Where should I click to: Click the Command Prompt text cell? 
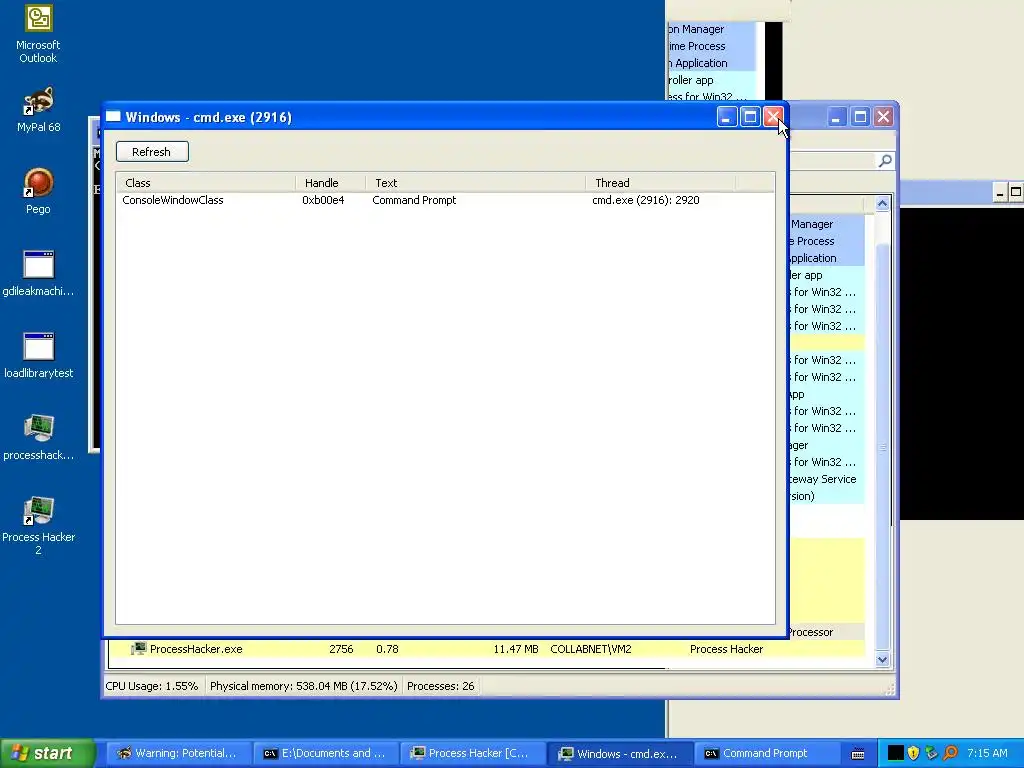point(414,200)
